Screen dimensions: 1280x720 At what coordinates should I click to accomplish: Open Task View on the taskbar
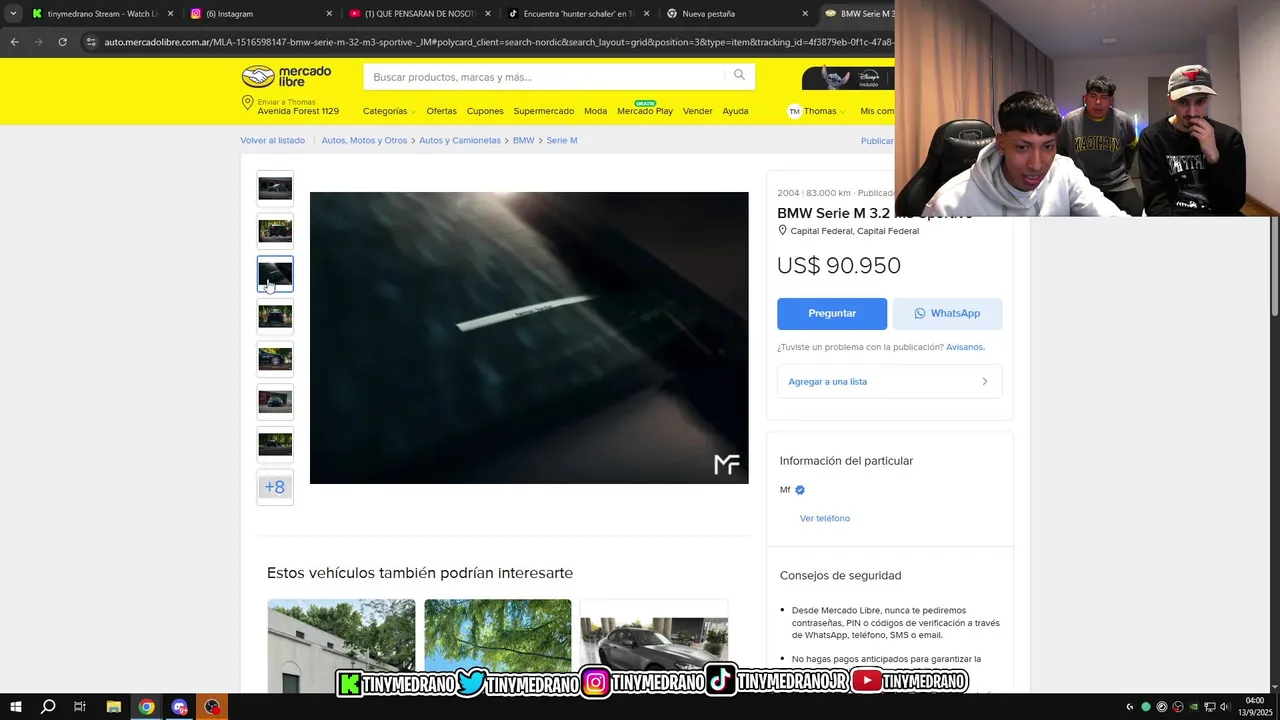(80, 707)
